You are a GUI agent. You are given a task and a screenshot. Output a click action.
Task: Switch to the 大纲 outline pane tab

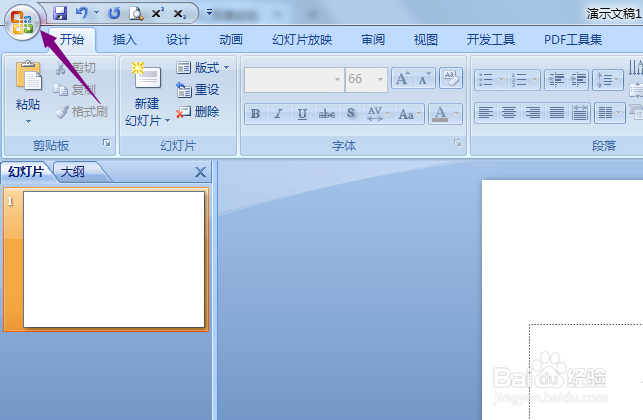point(74,172)
